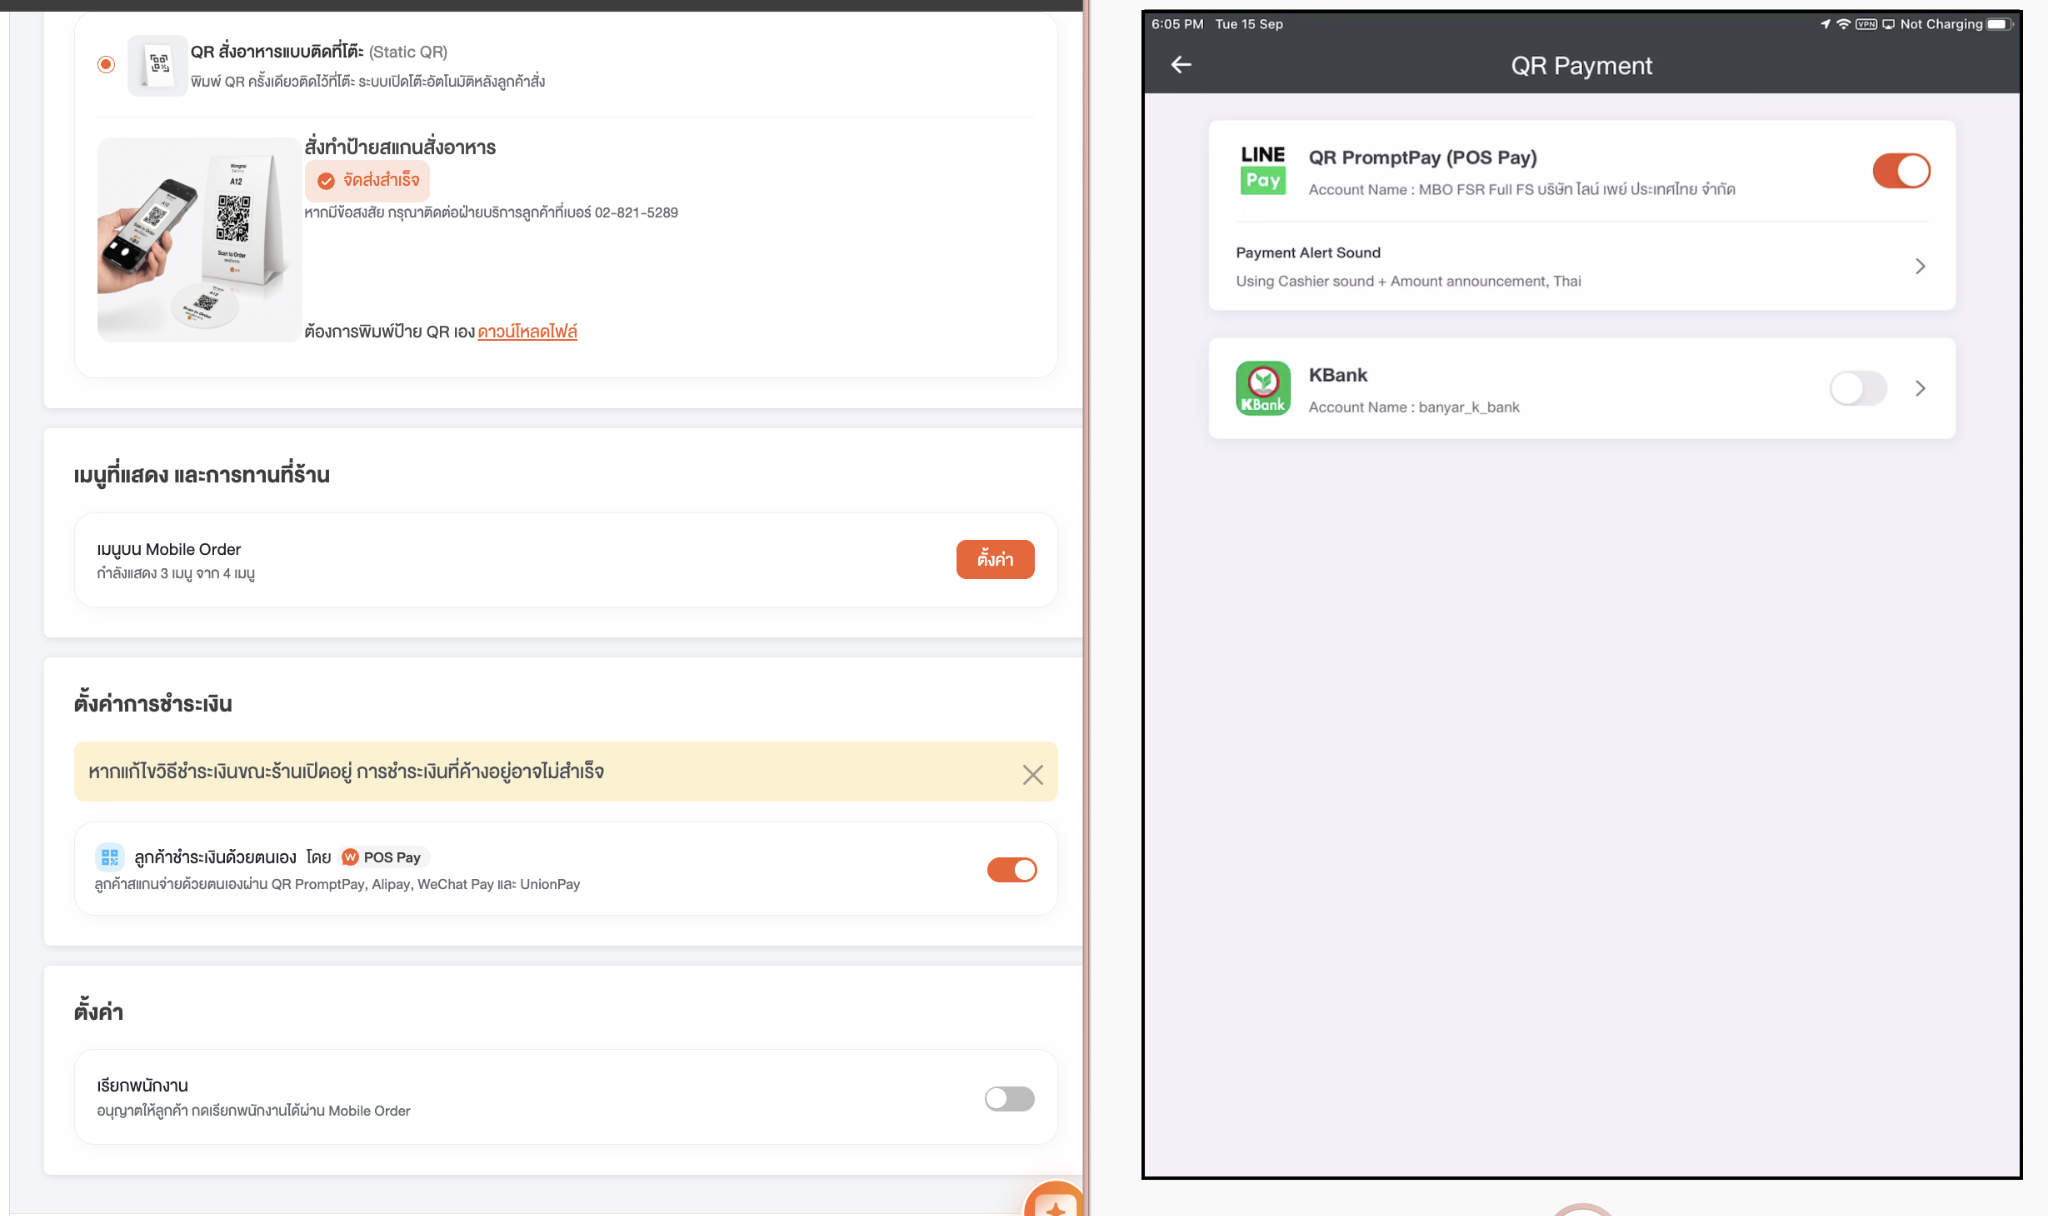Click the ดาวน์โหลดไฟล์ download link
The image size is (2048, 1216).
click(x=527, y=331)
